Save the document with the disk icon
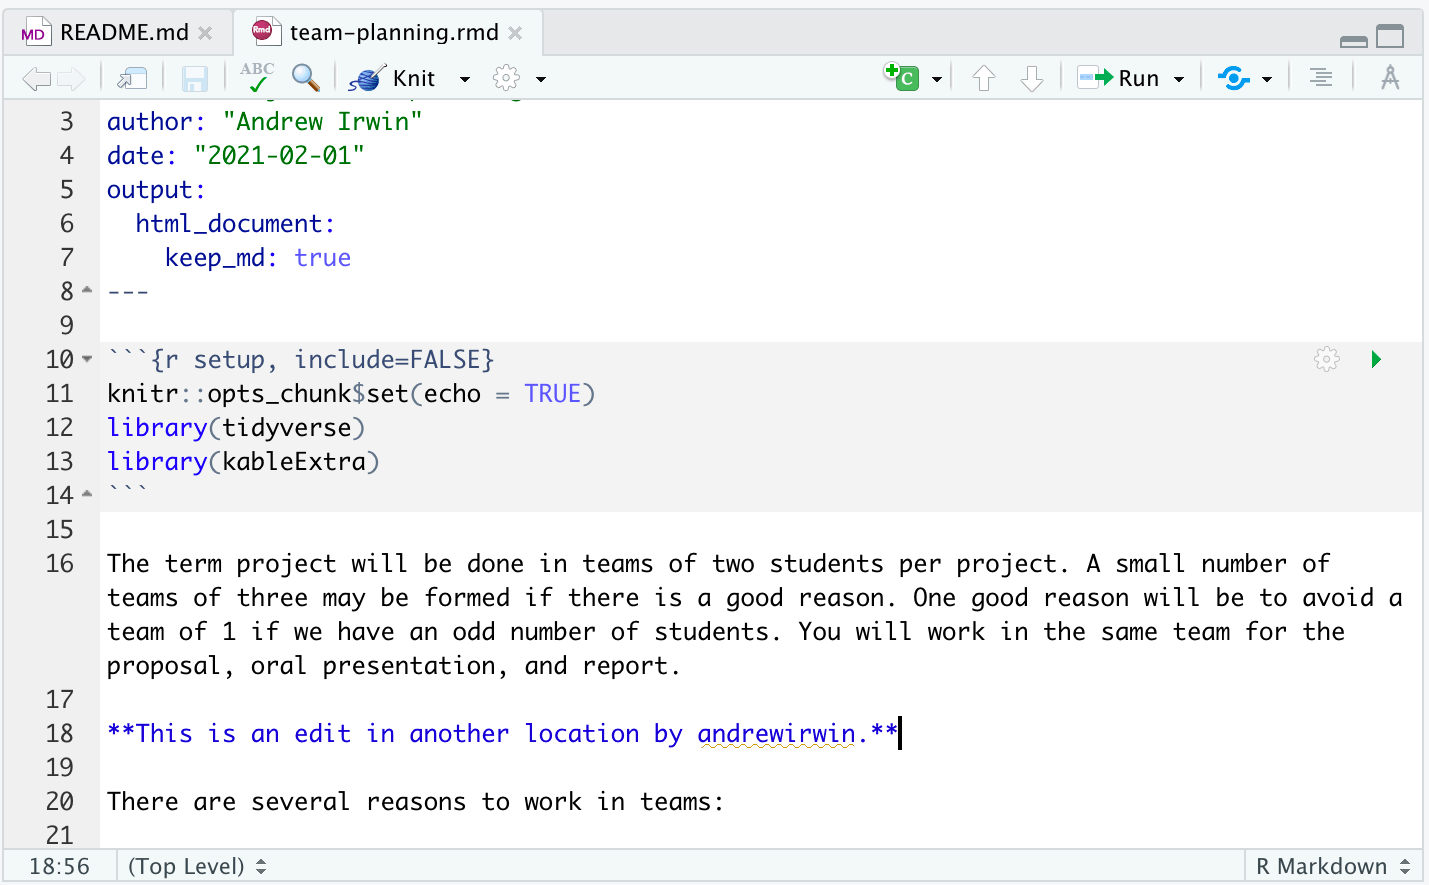 click(194, 77)
